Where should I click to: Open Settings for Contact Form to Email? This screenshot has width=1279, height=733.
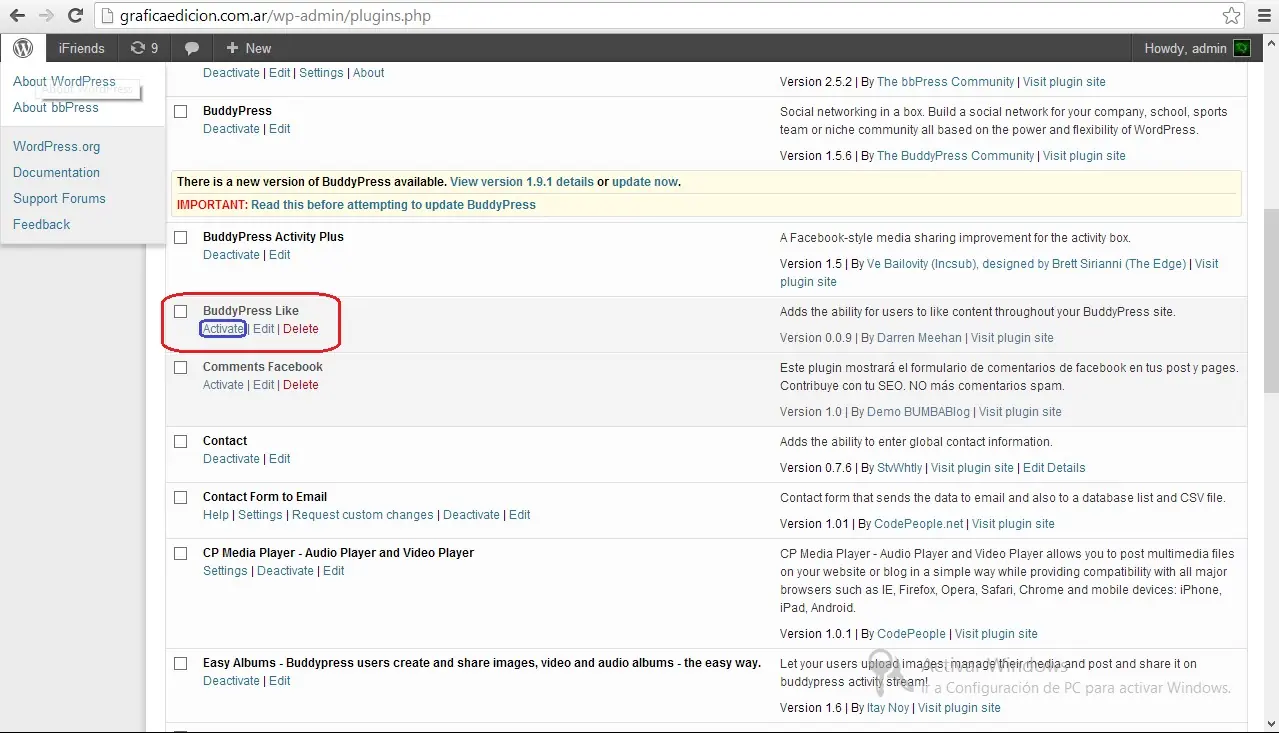coord(260,515)
